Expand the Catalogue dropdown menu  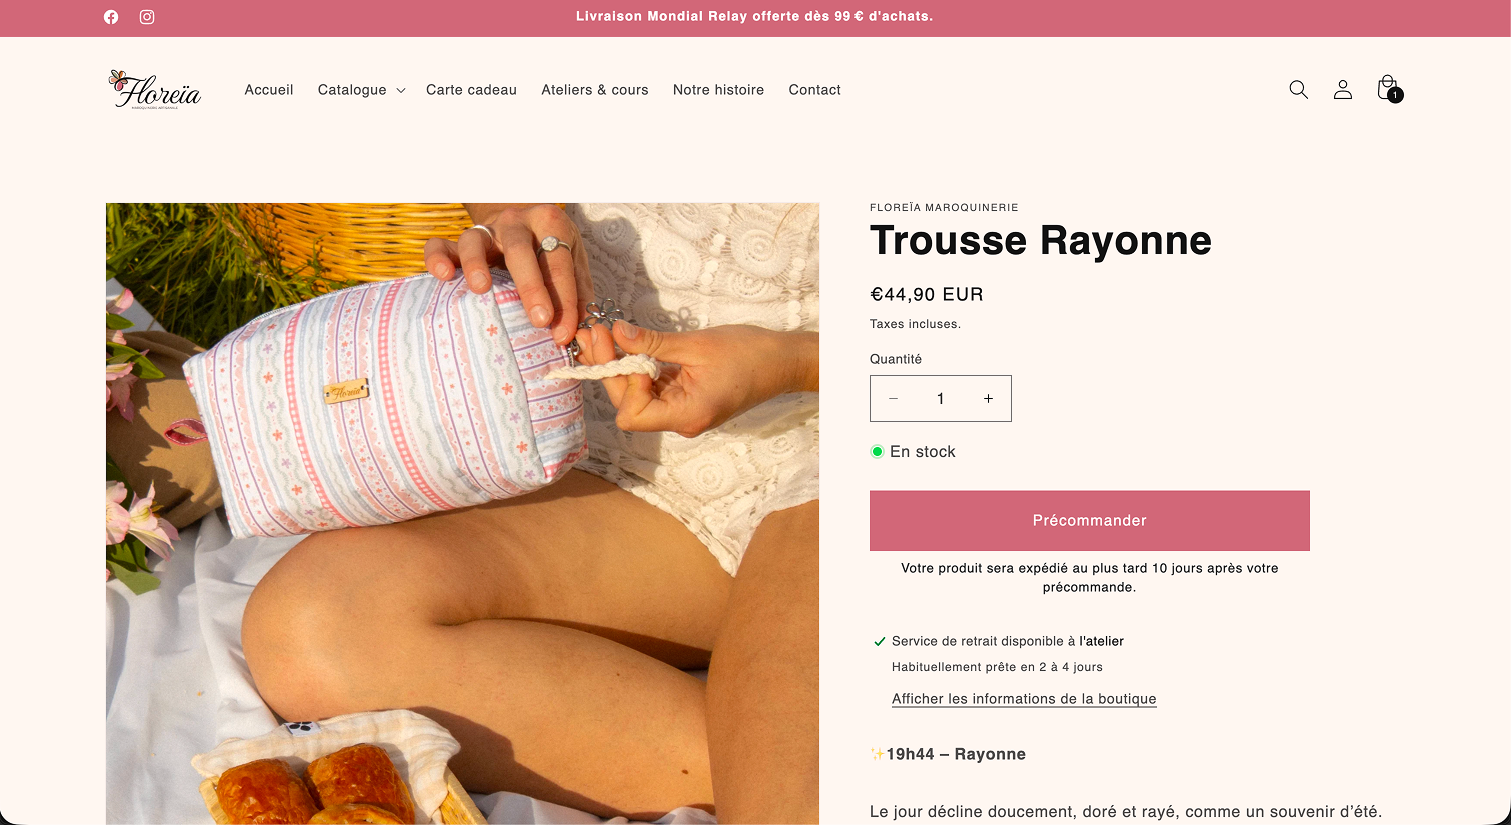pos(361,90)
